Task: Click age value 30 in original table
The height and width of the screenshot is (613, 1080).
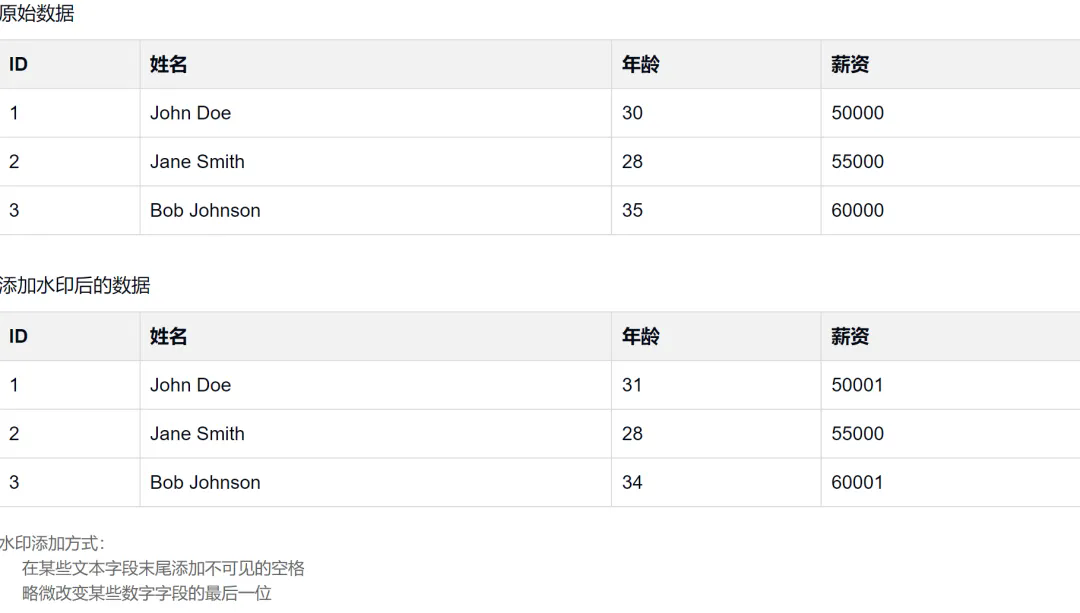Action: 632,113
